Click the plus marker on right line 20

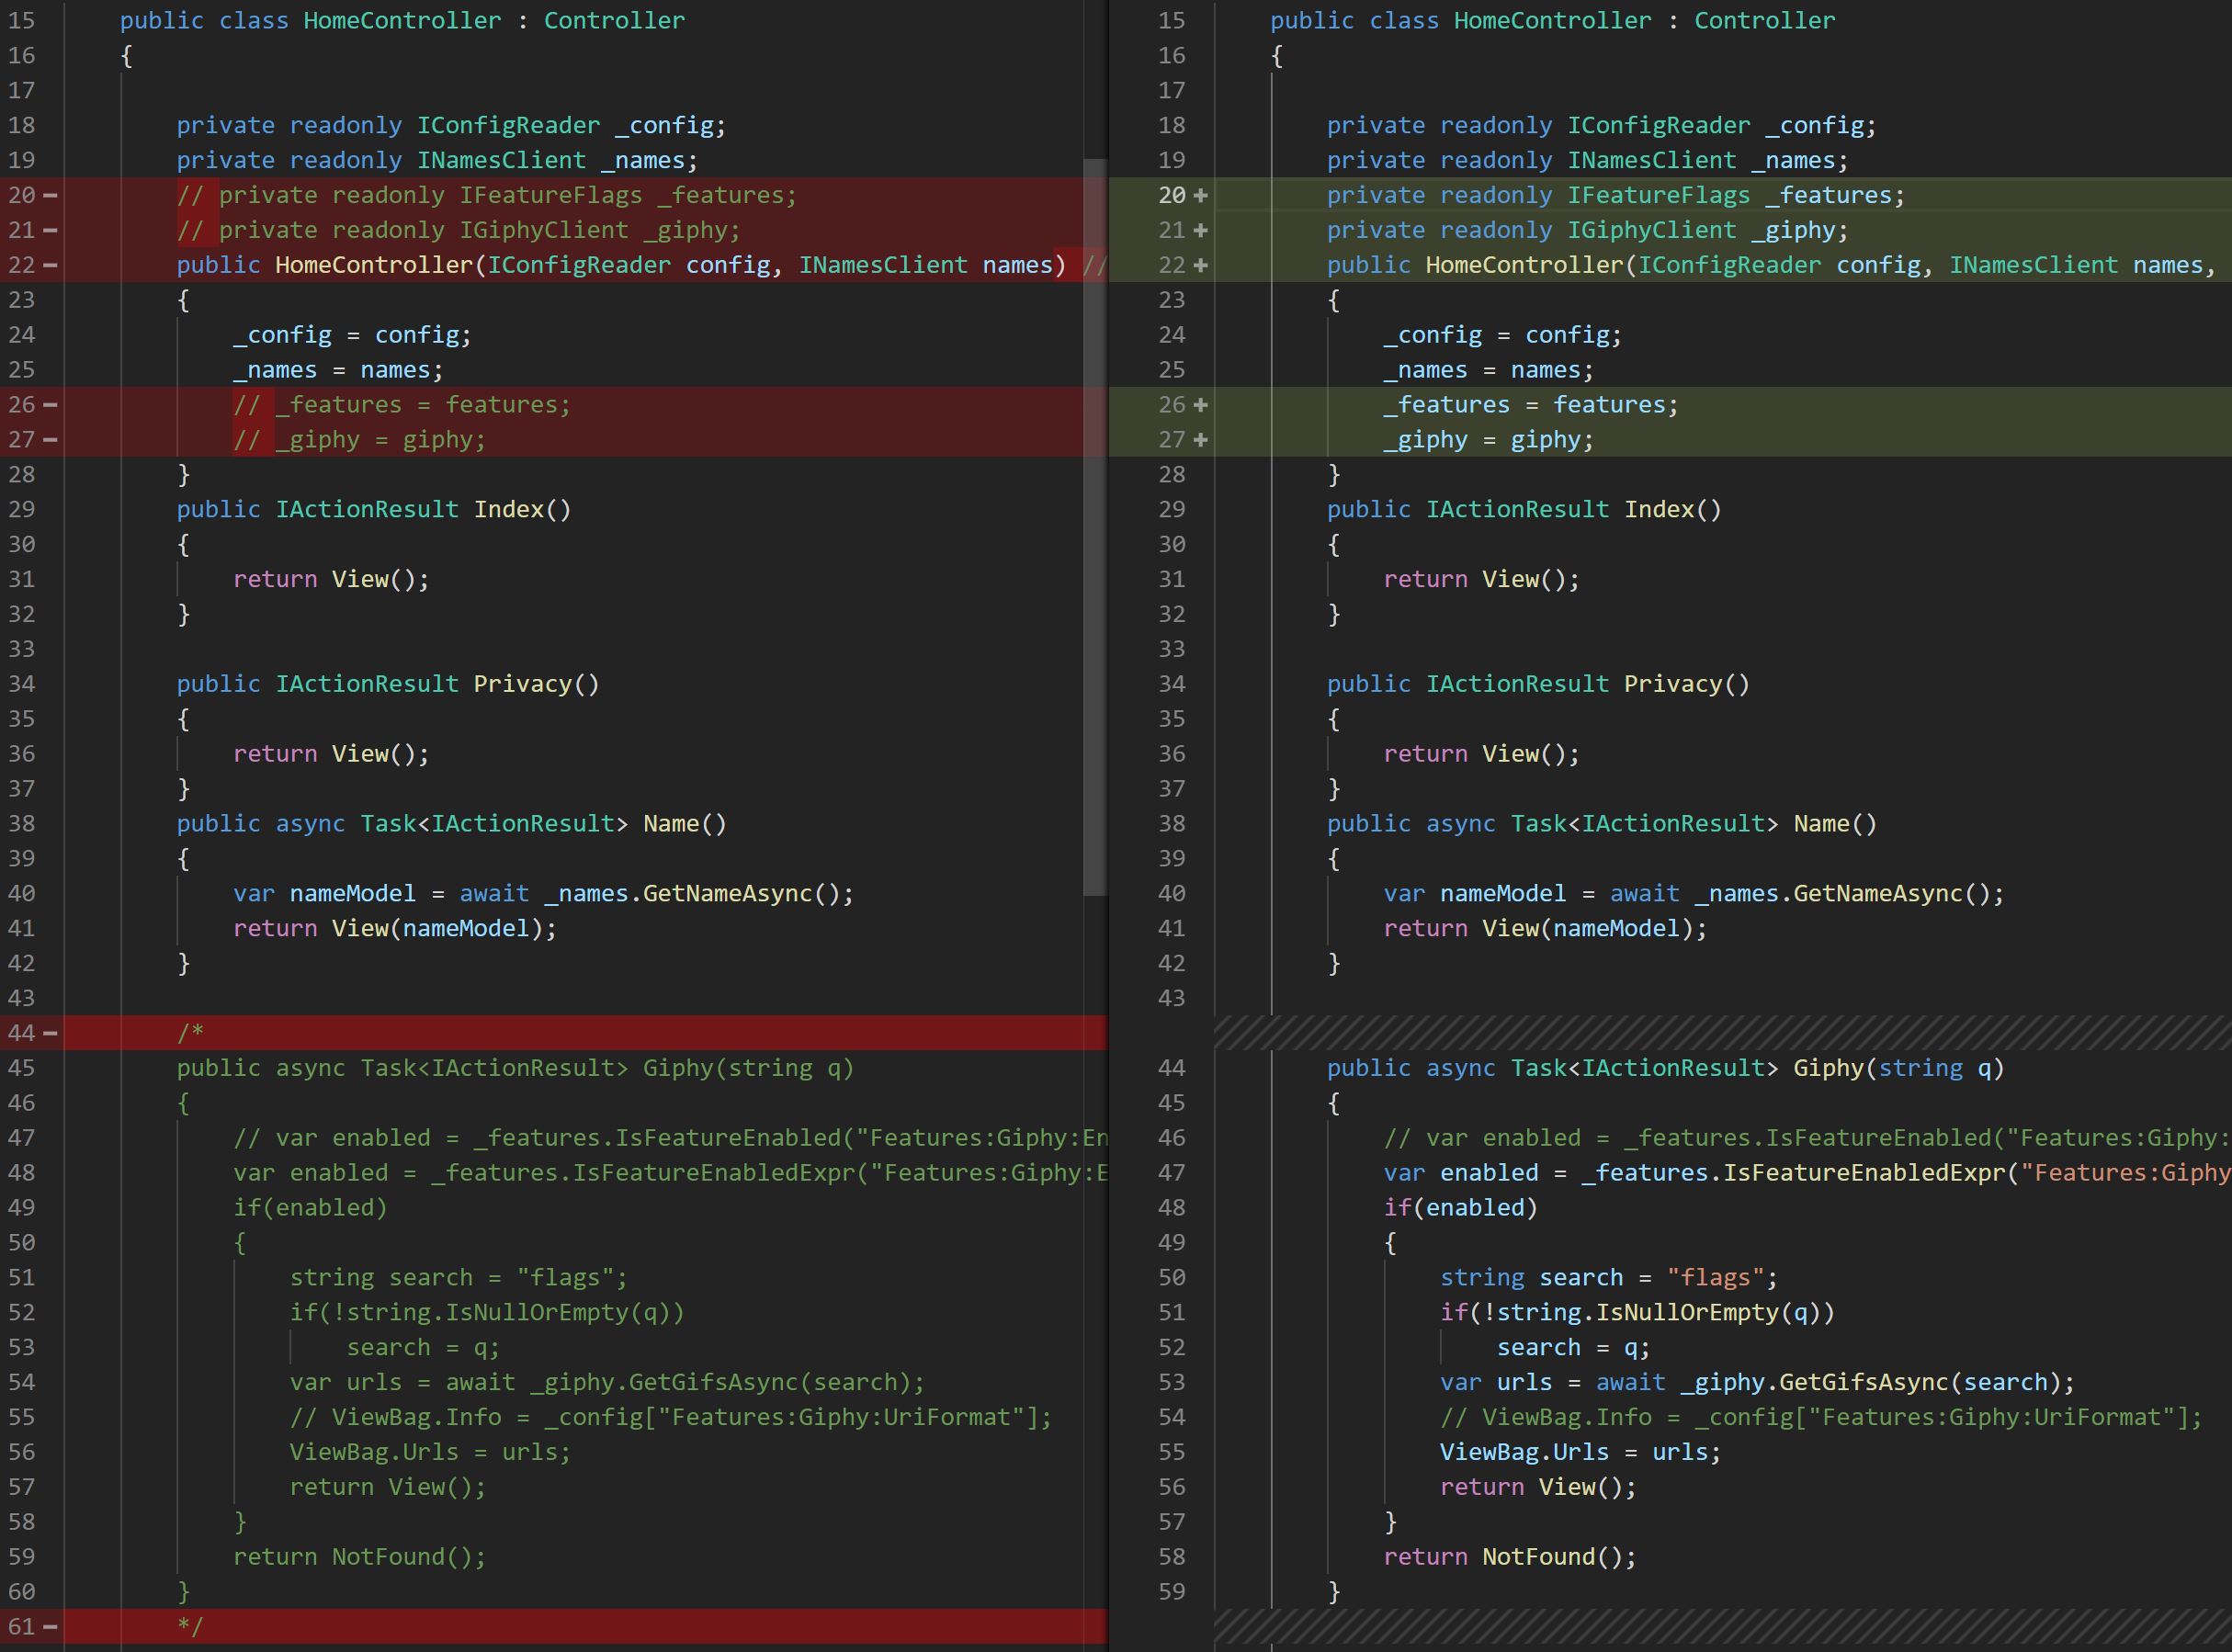[1200, 196]
